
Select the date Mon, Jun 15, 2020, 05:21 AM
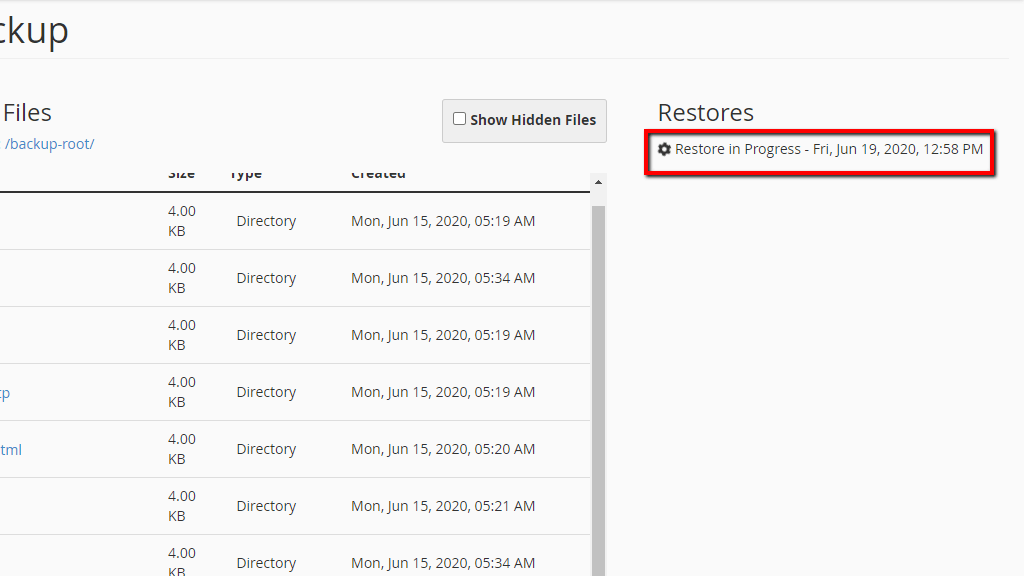(443, 506)
